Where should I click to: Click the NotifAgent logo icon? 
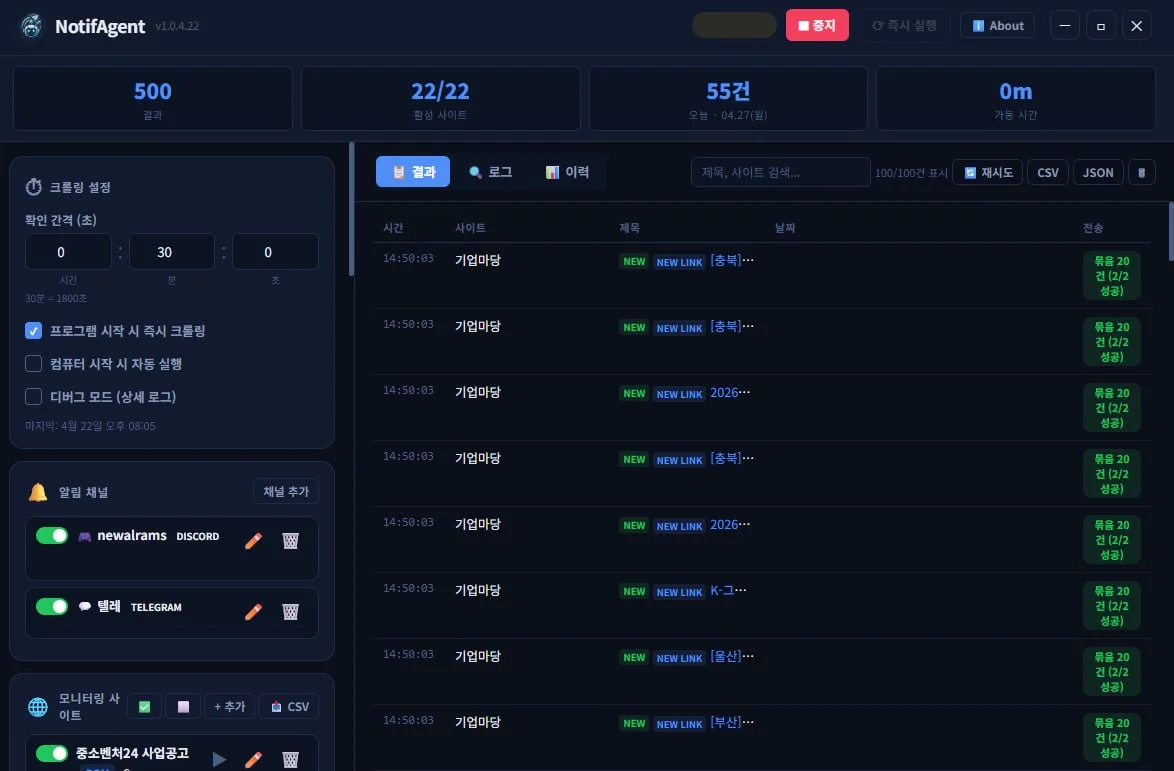pos(31,25)
